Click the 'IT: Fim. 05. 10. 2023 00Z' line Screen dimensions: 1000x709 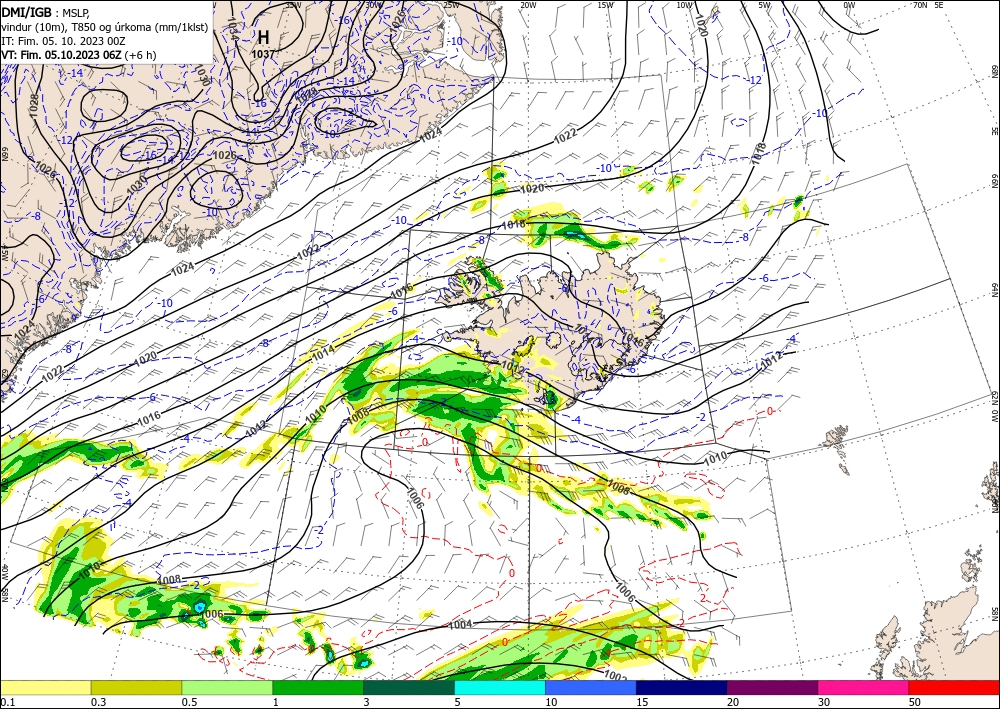(63, 41)
